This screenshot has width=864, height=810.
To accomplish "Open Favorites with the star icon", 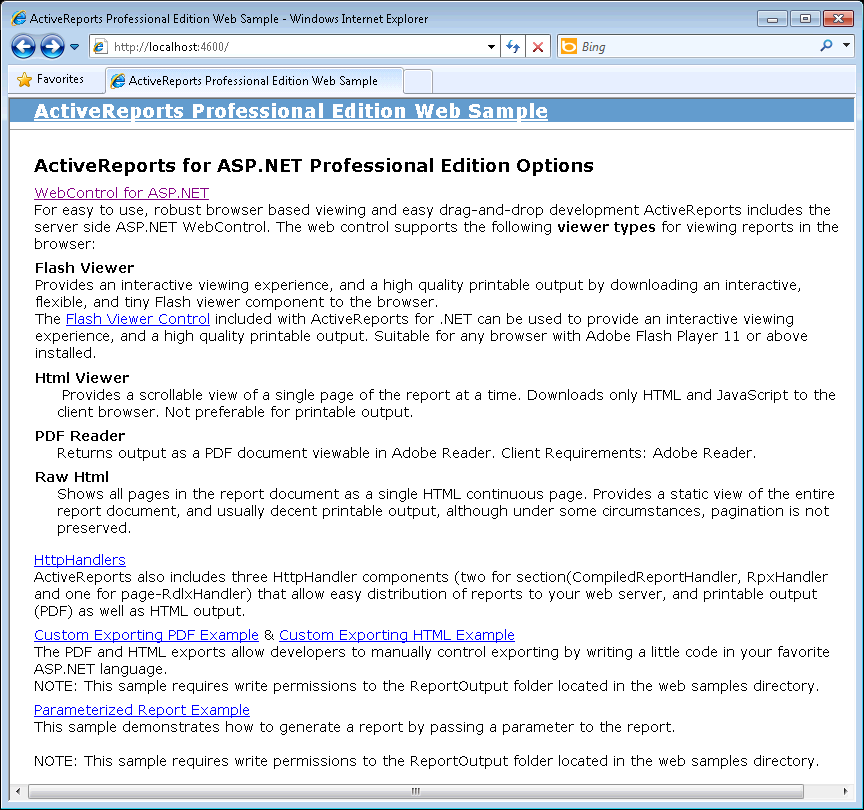I will coord(48,79).
